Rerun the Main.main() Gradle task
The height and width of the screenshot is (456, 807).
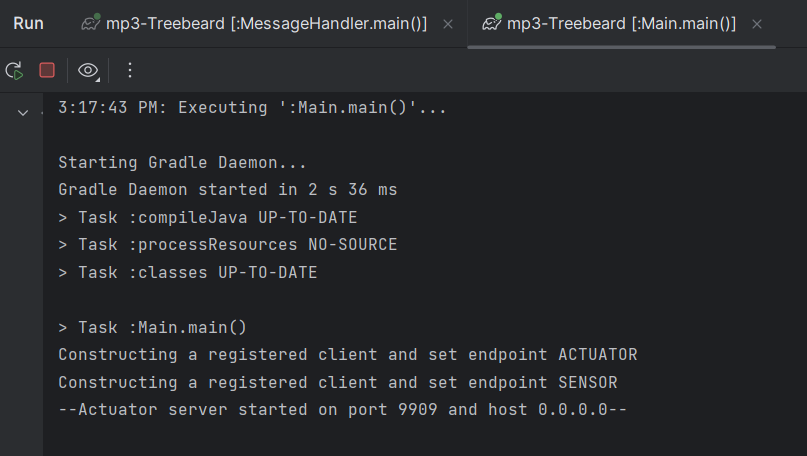point(14,71)
